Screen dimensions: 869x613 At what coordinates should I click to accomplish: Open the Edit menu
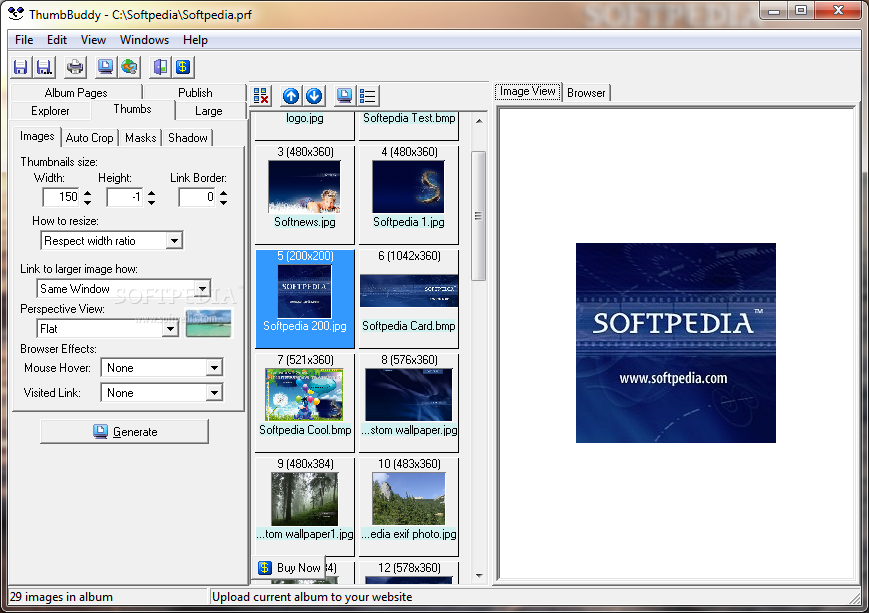point(57,40)
